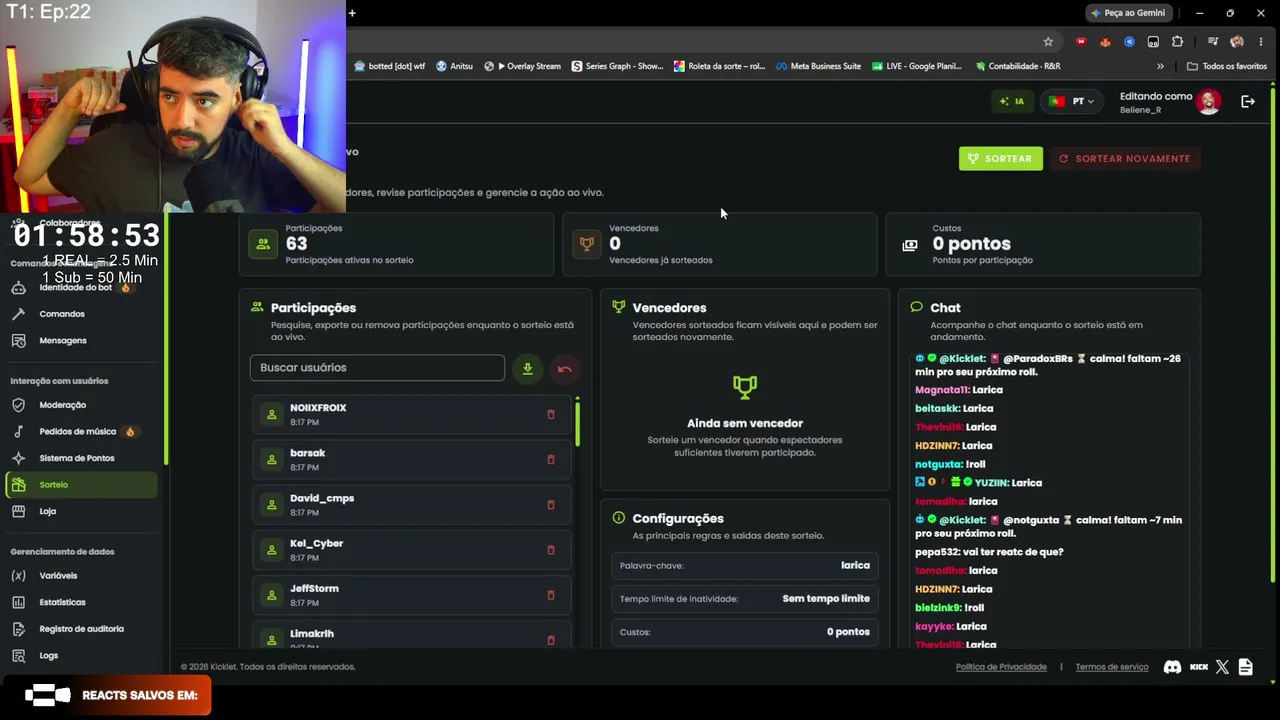Click the participants list scrollbar
This screenshot has height=720, width=1280.
pyautogui.click(x=577, y=422)
